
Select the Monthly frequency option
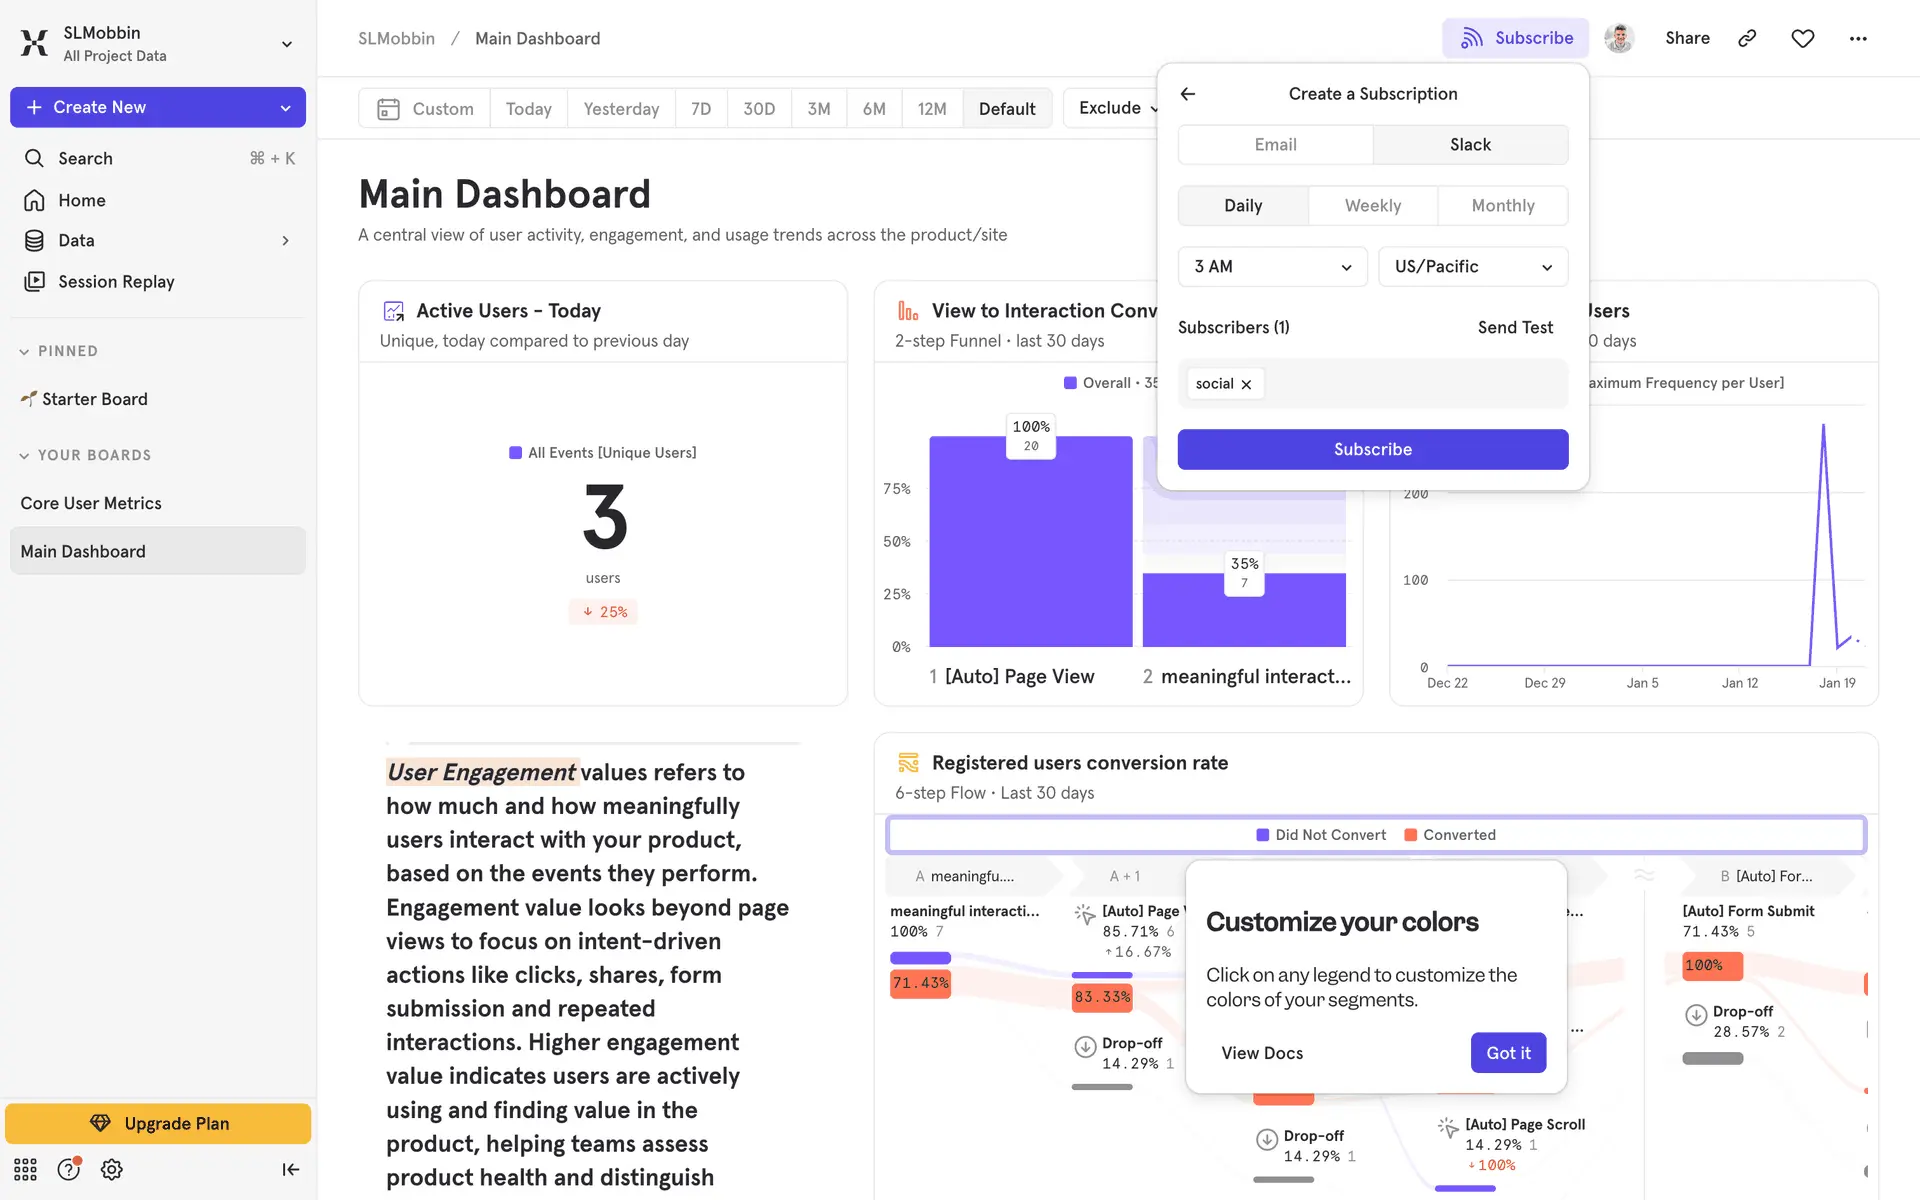1502,205
